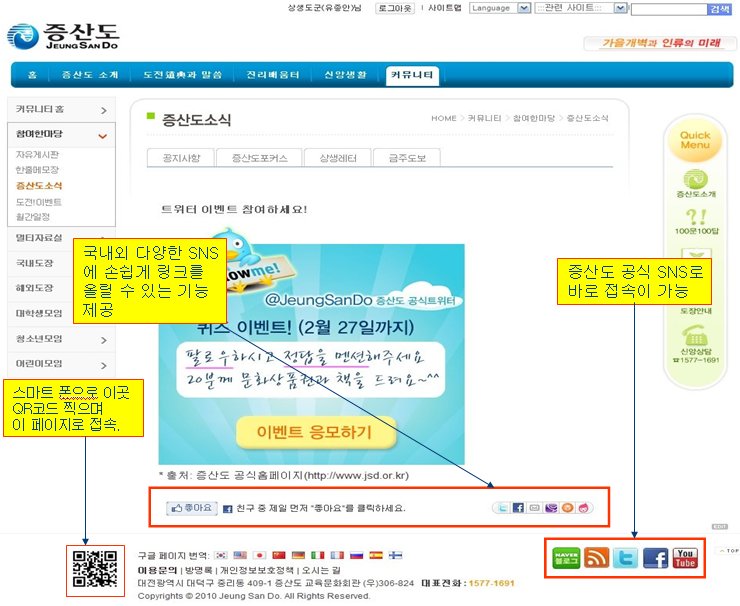Viewport: 740px width, 606px height.
Task: Open the Naver blog icon in footer
Action: tap(565, 558)
